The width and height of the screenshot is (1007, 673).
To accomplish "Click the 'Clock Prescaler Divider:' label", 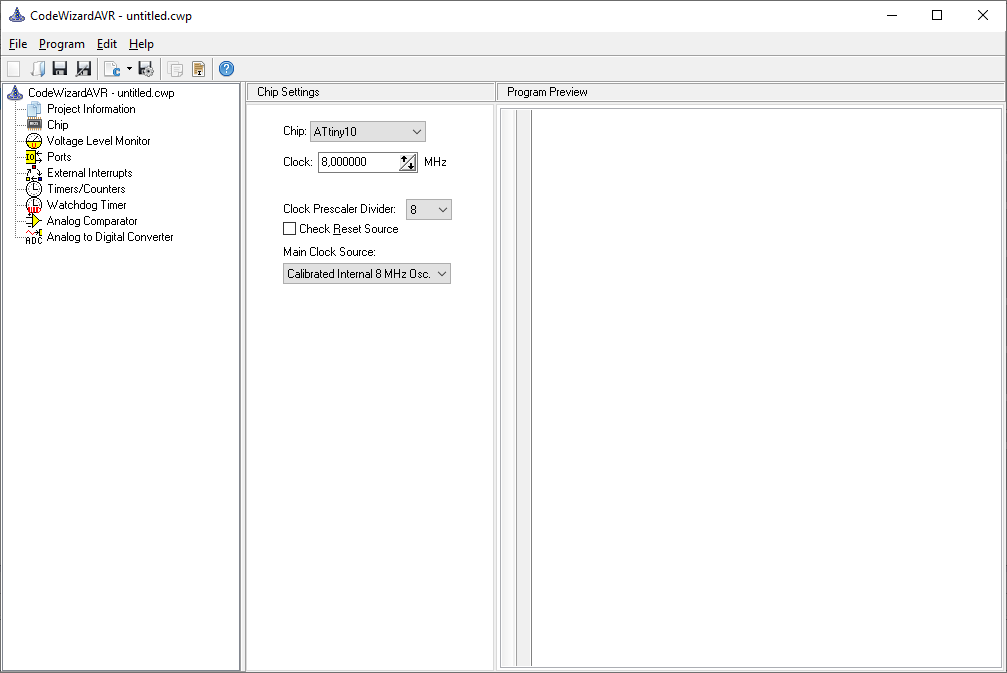I will (x=339, y=209).
